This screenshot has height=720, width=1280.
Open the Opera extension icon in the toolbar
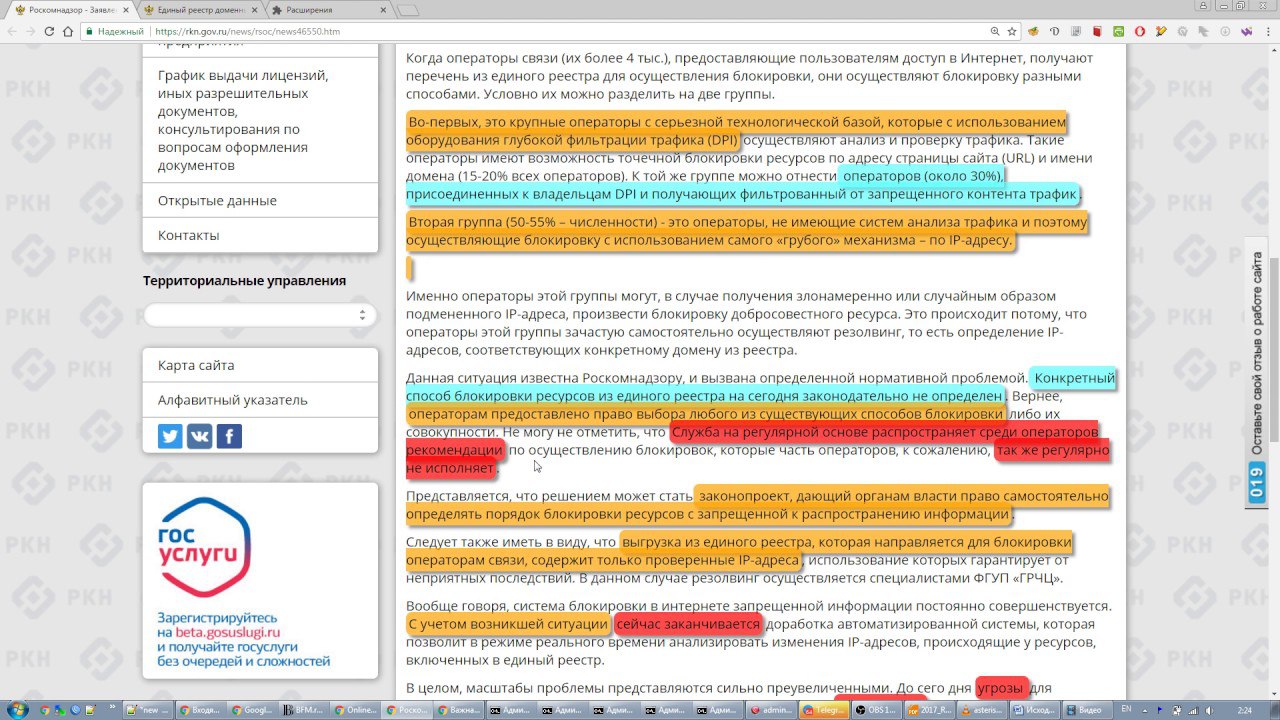pos(1141,31)
